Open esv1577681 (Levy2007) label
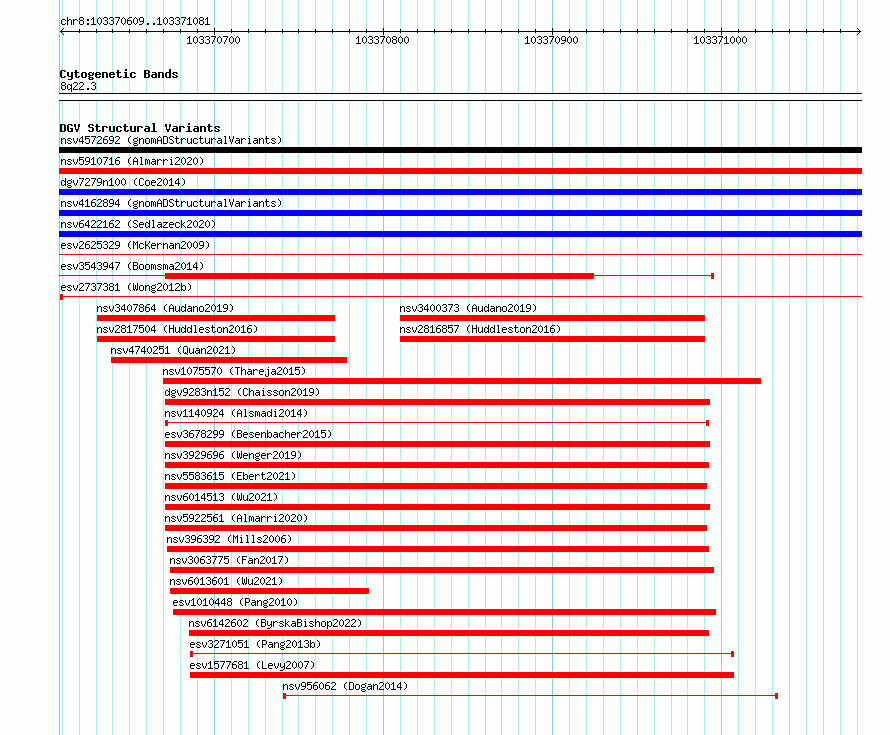This screenshot has height=735, width=890. tap(253, 665)
